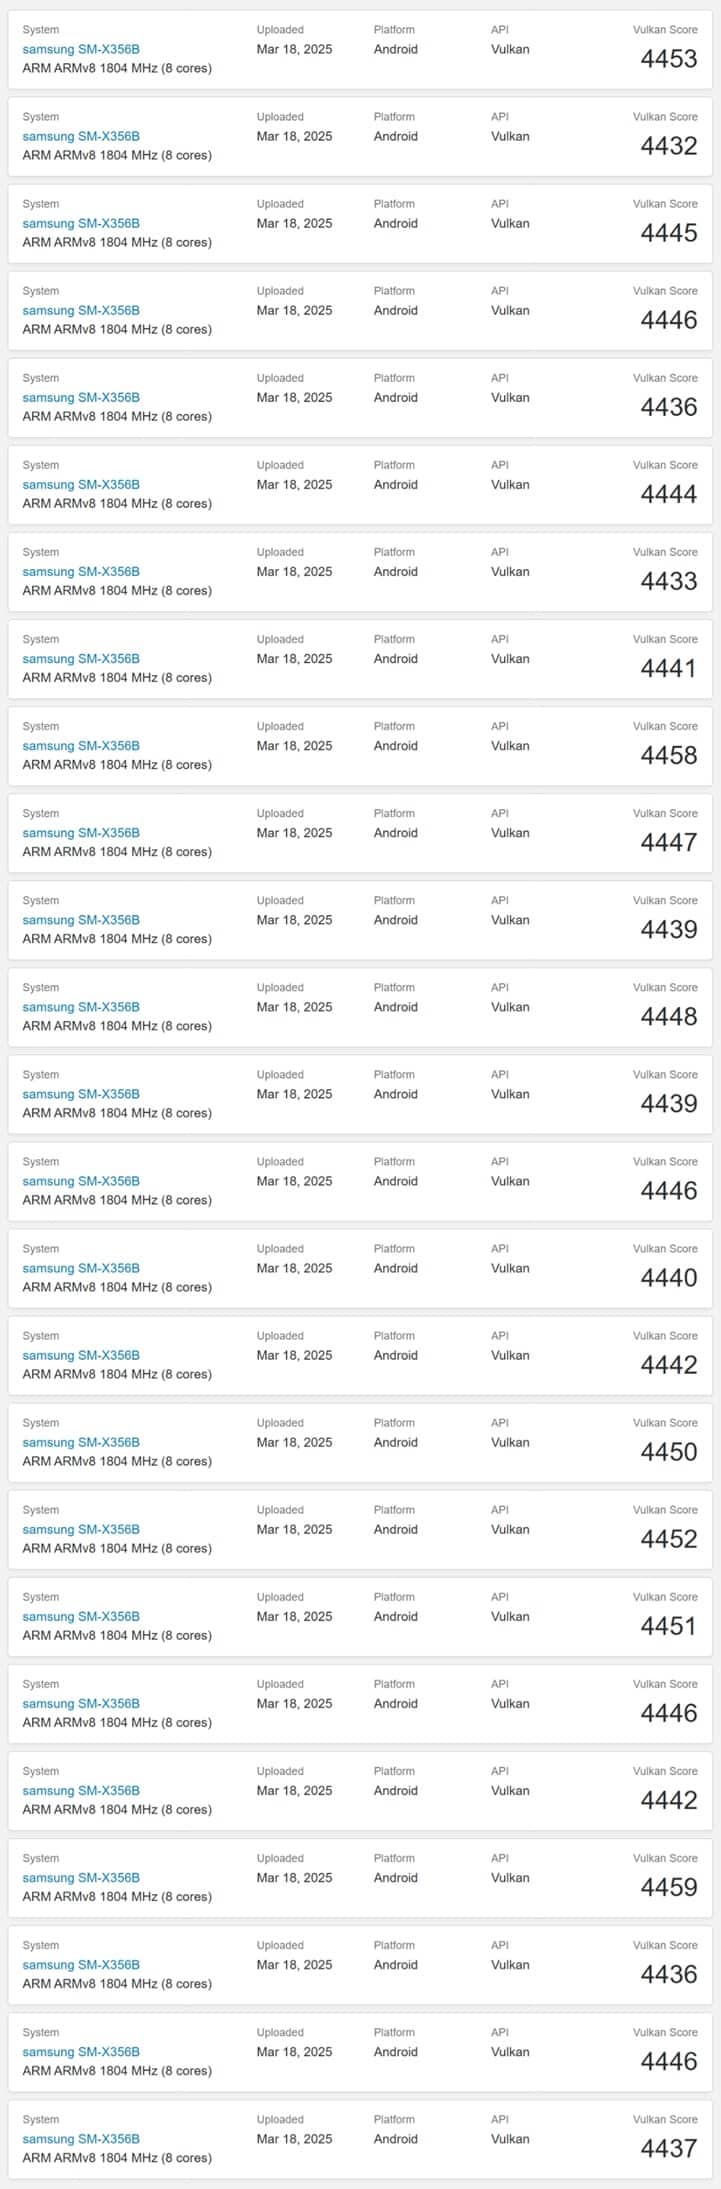Click the Vulkan Score number 4453
The image size is (721, 2189).
[669, 59]
